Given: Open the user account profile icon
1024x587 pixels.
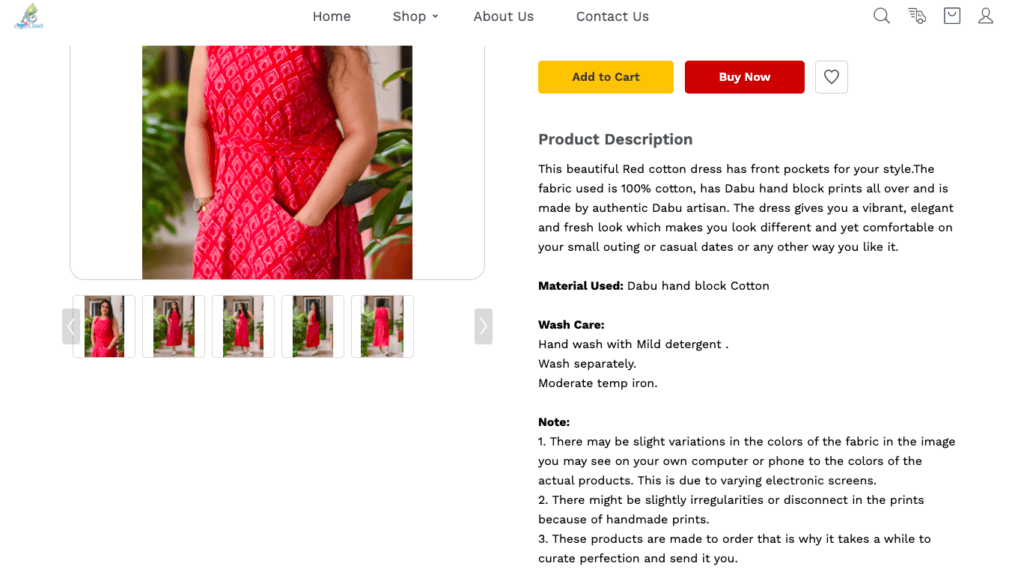Looking at the screenshot, I should point(985,16).
